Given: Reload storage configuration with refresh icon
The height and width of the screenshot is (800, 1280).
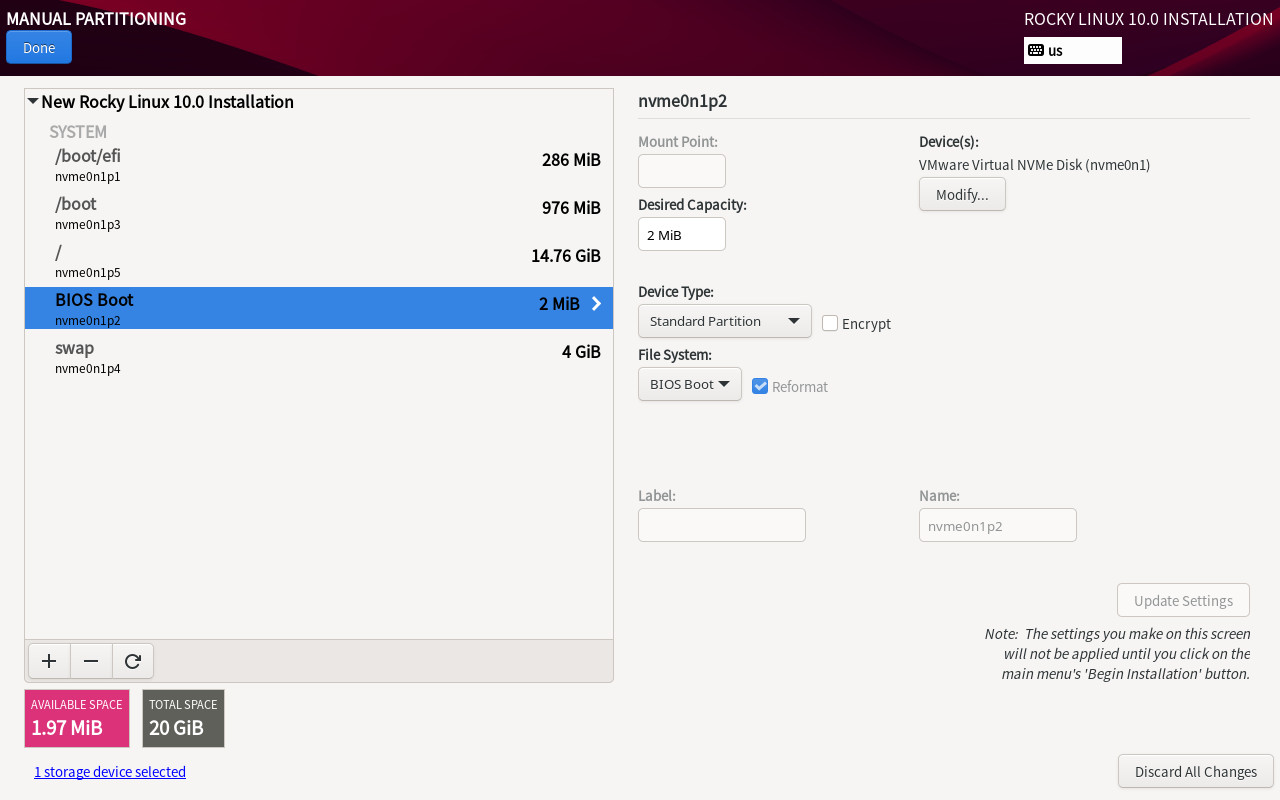Looking at the screenshot, I should click(133, 661).
